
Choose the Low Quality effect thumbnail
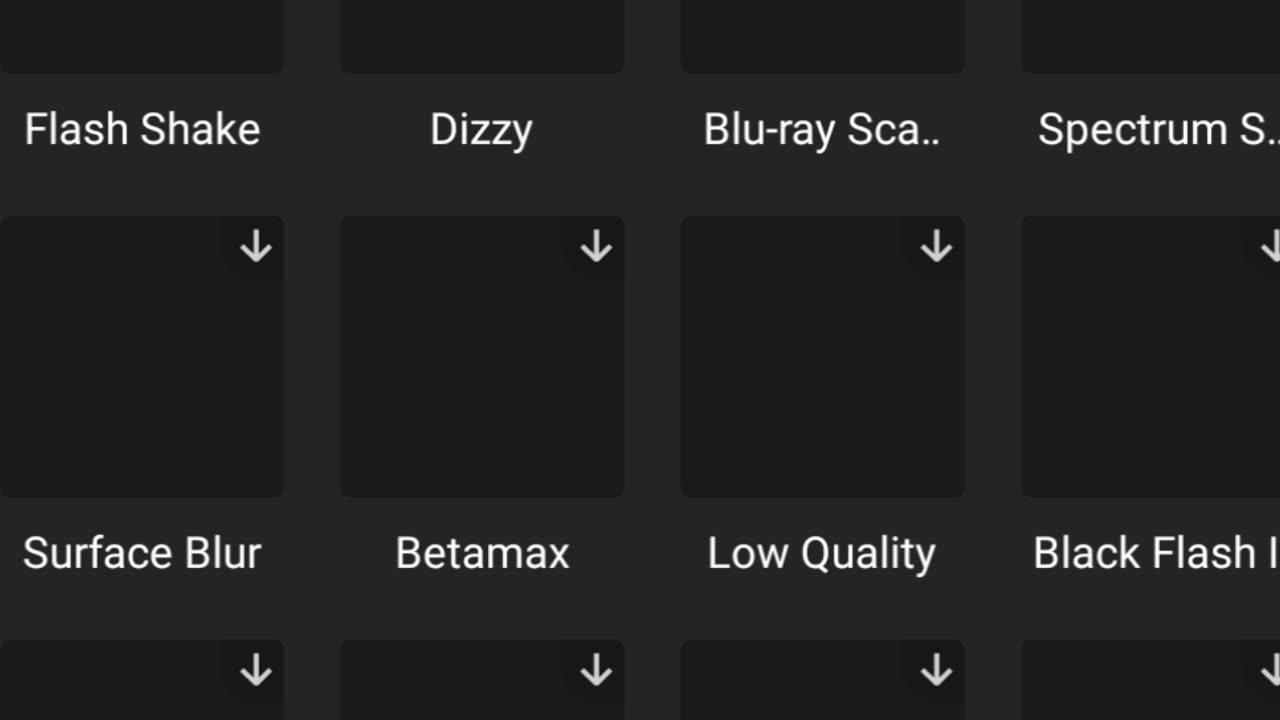point(822,357)
